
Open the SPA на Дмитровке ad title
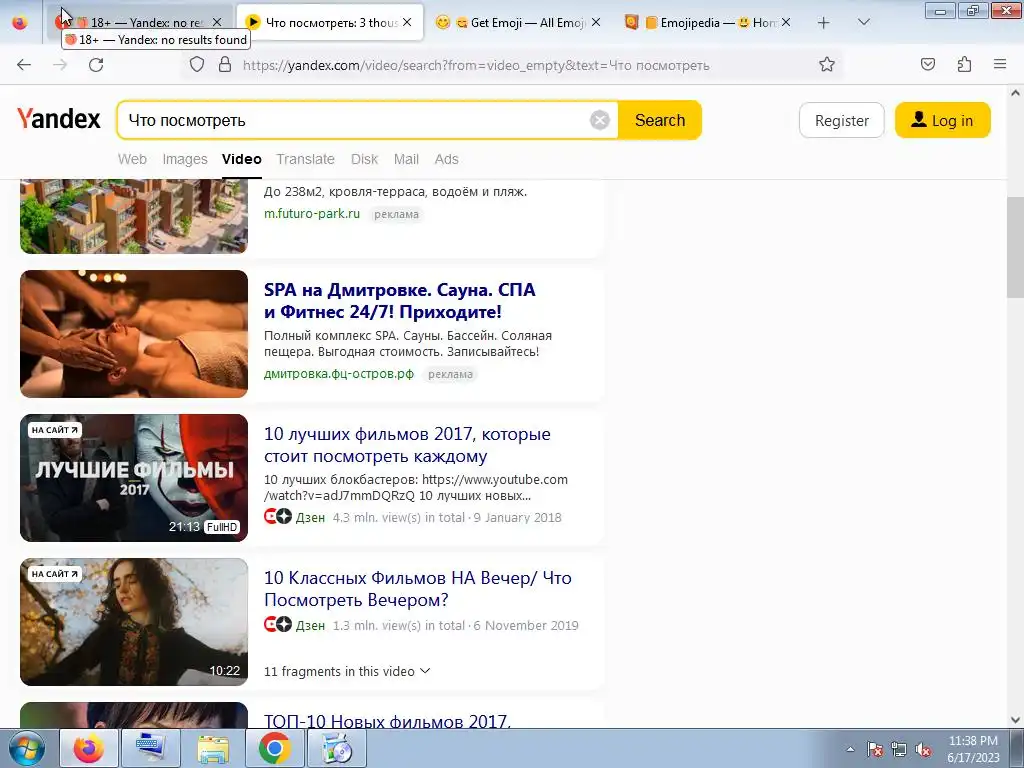(399, 300)
